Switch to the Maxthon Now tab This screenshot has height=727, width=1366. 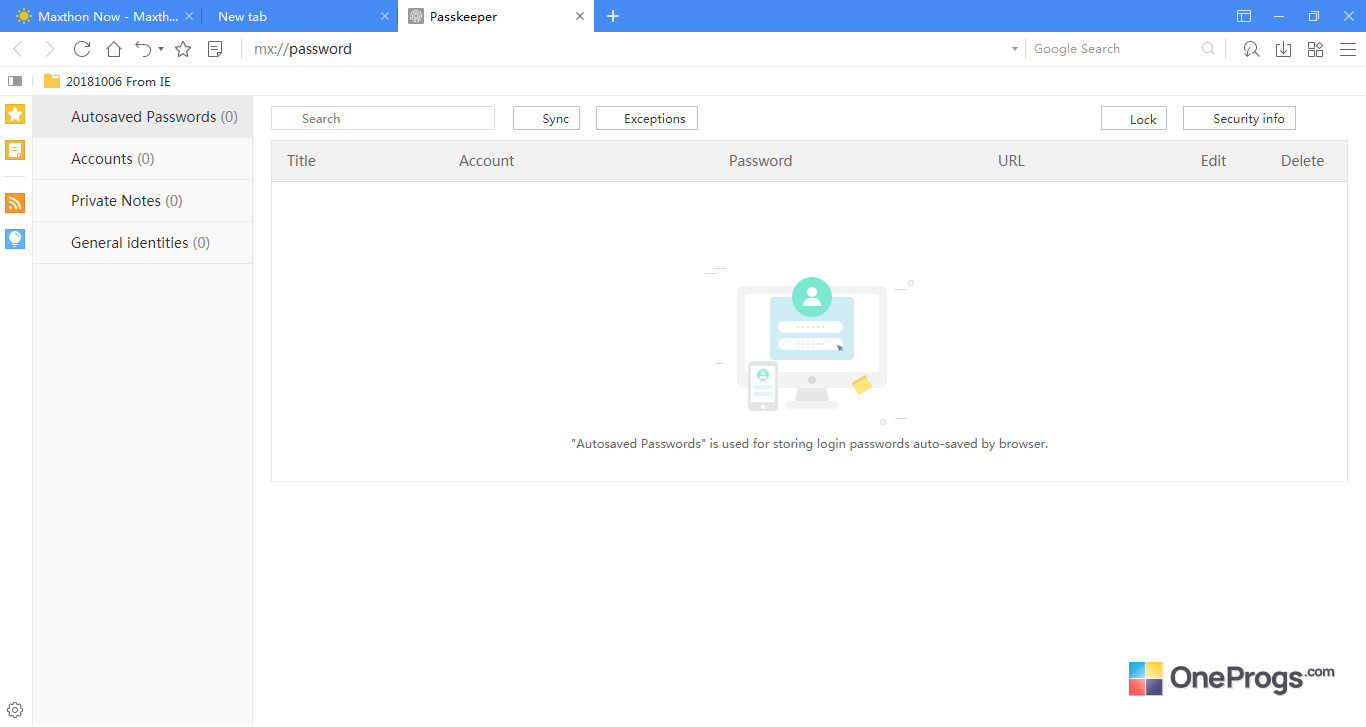(x=100, y=16)
